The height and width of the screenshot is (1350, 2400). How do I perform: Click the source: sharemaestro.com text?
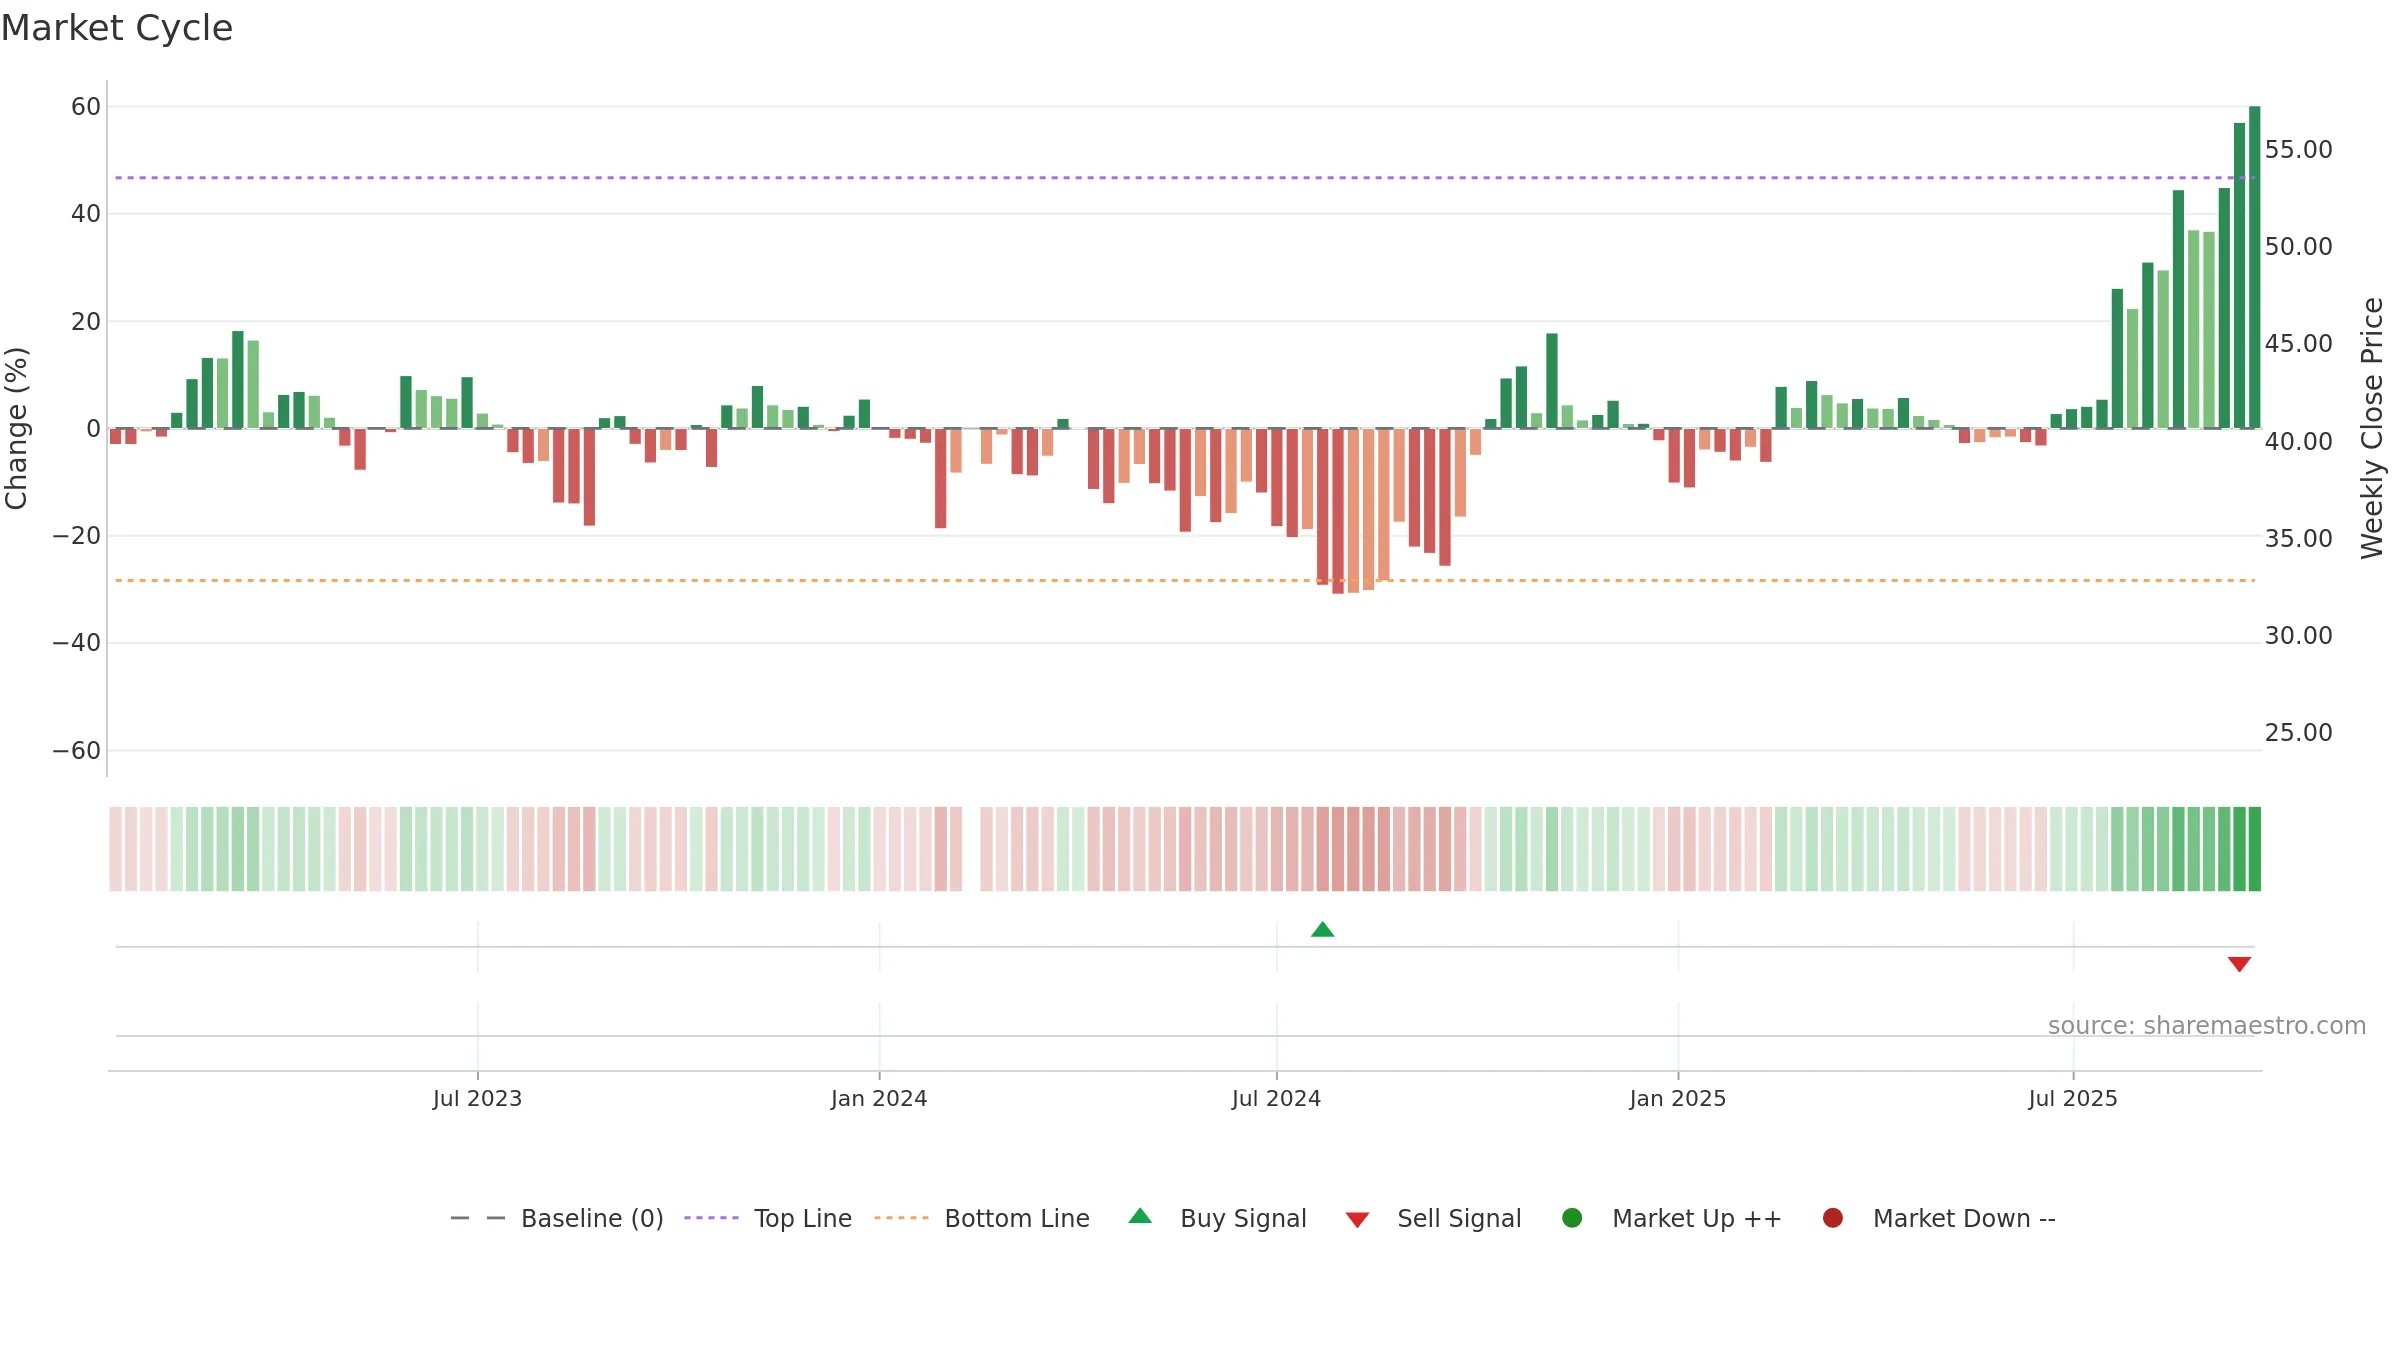[2207, 1026]
